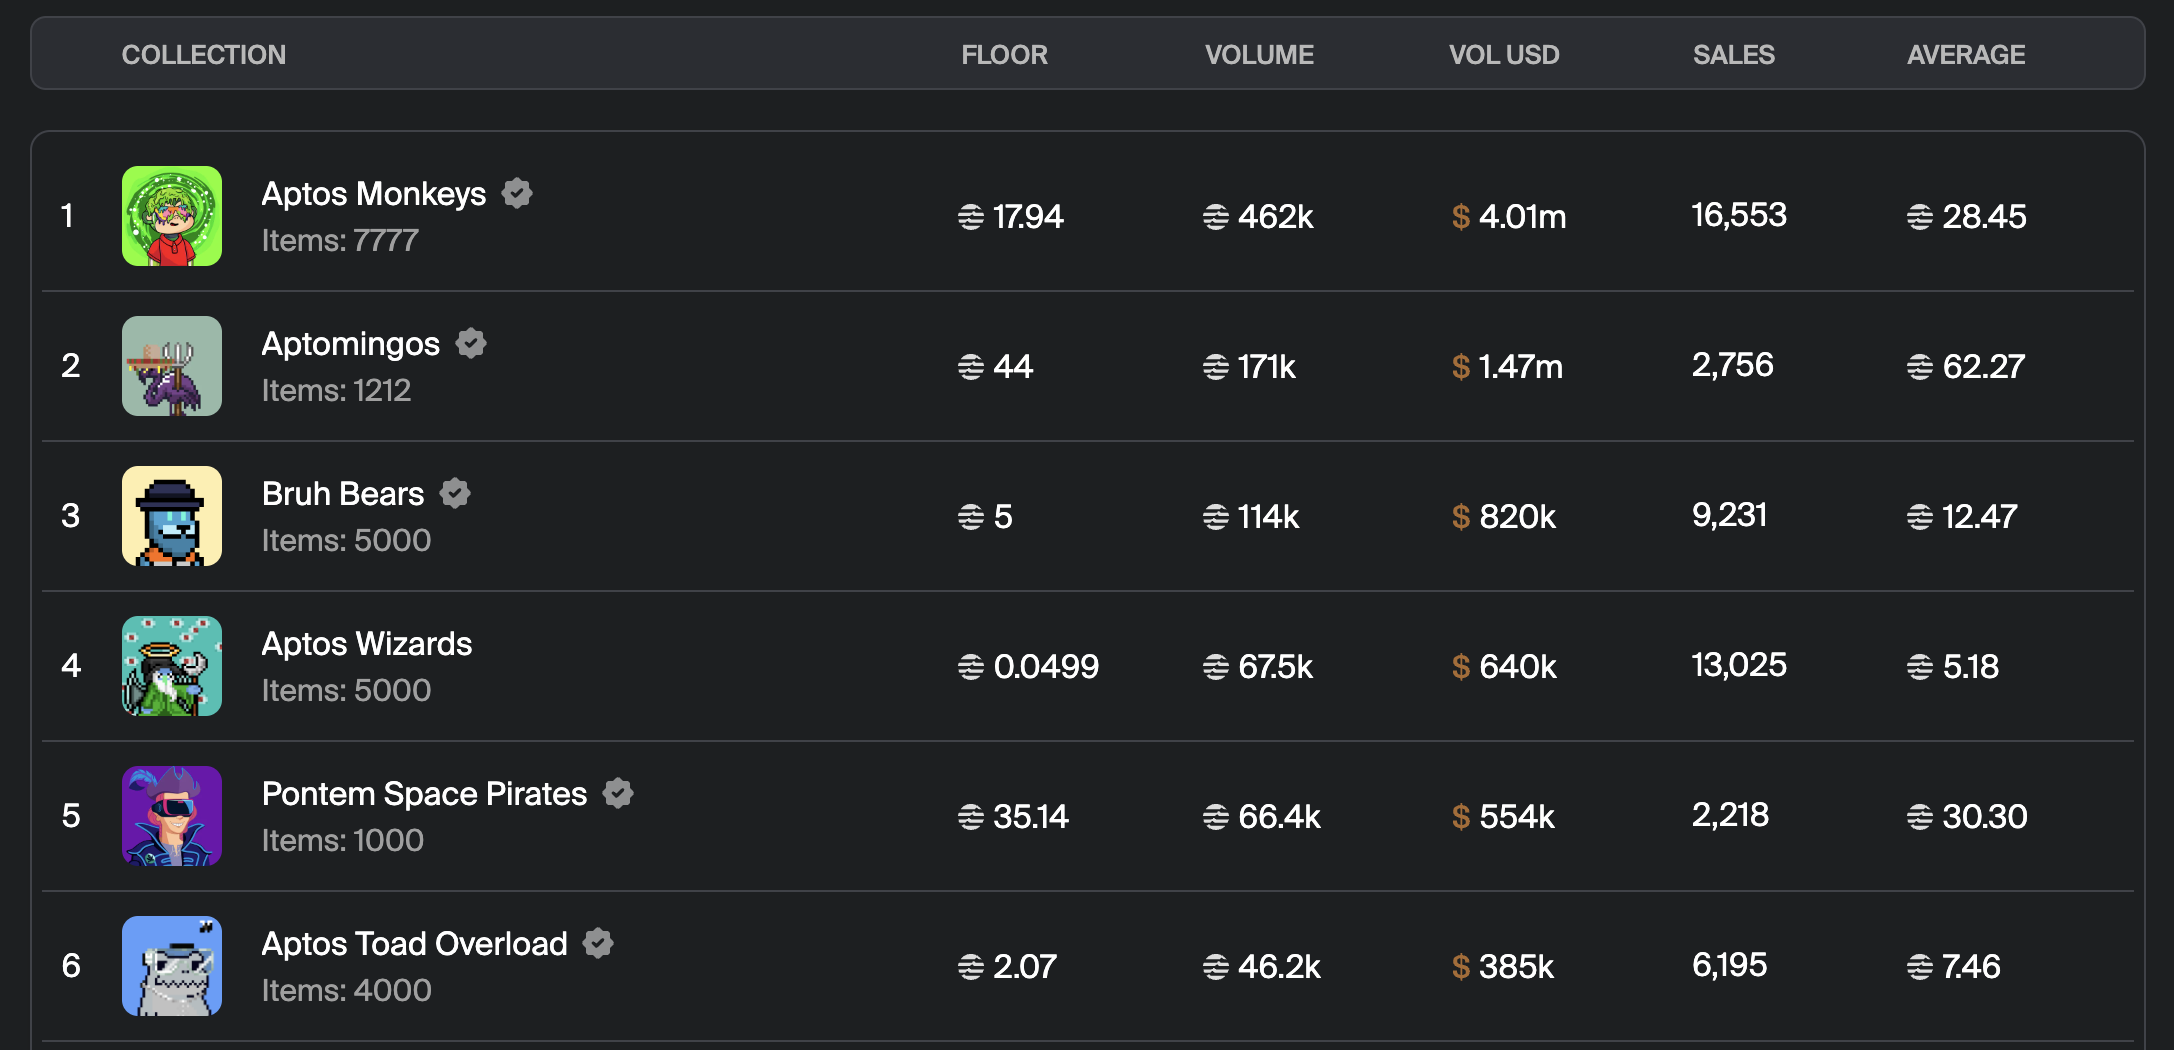Open the Aptomingos collection name link
The width and height of the screenshot is (2174, 1050).
point(351,344)
